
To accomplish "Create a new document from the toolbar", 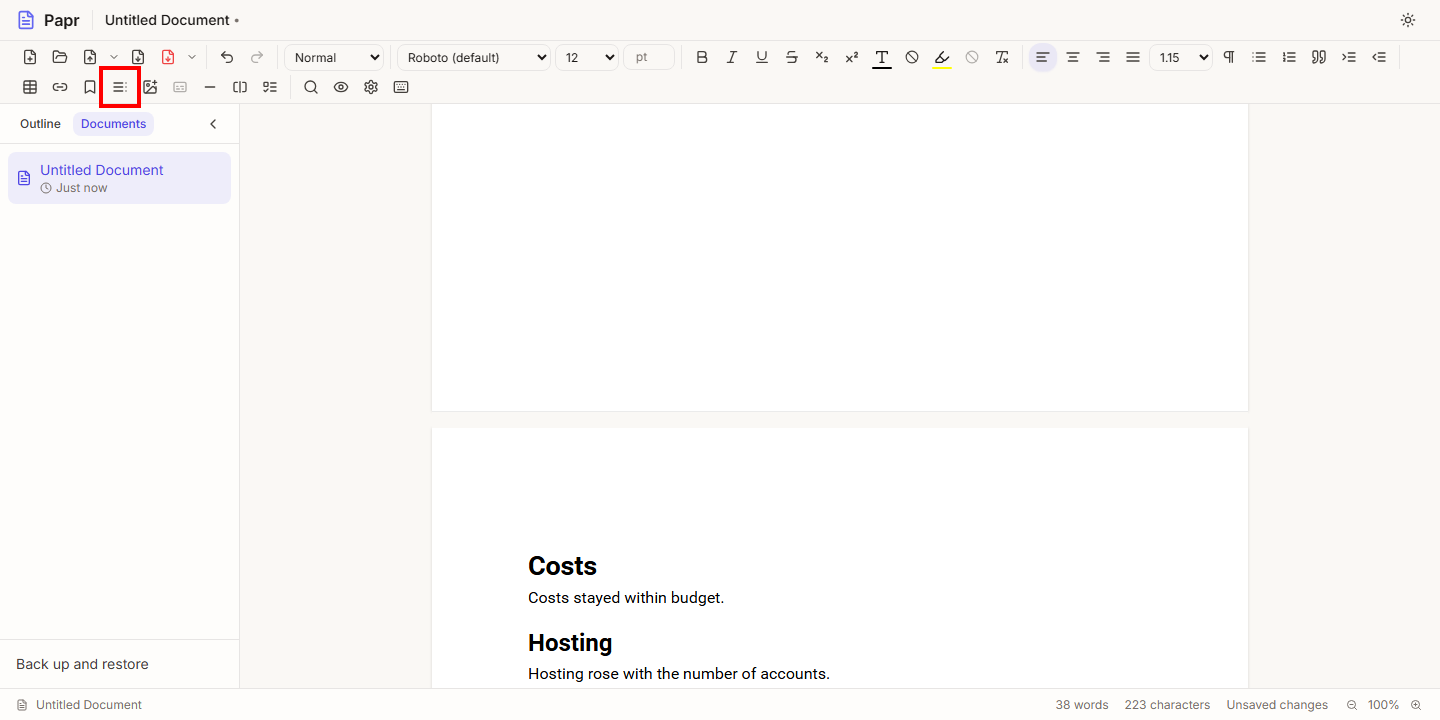I will [30, 57].
